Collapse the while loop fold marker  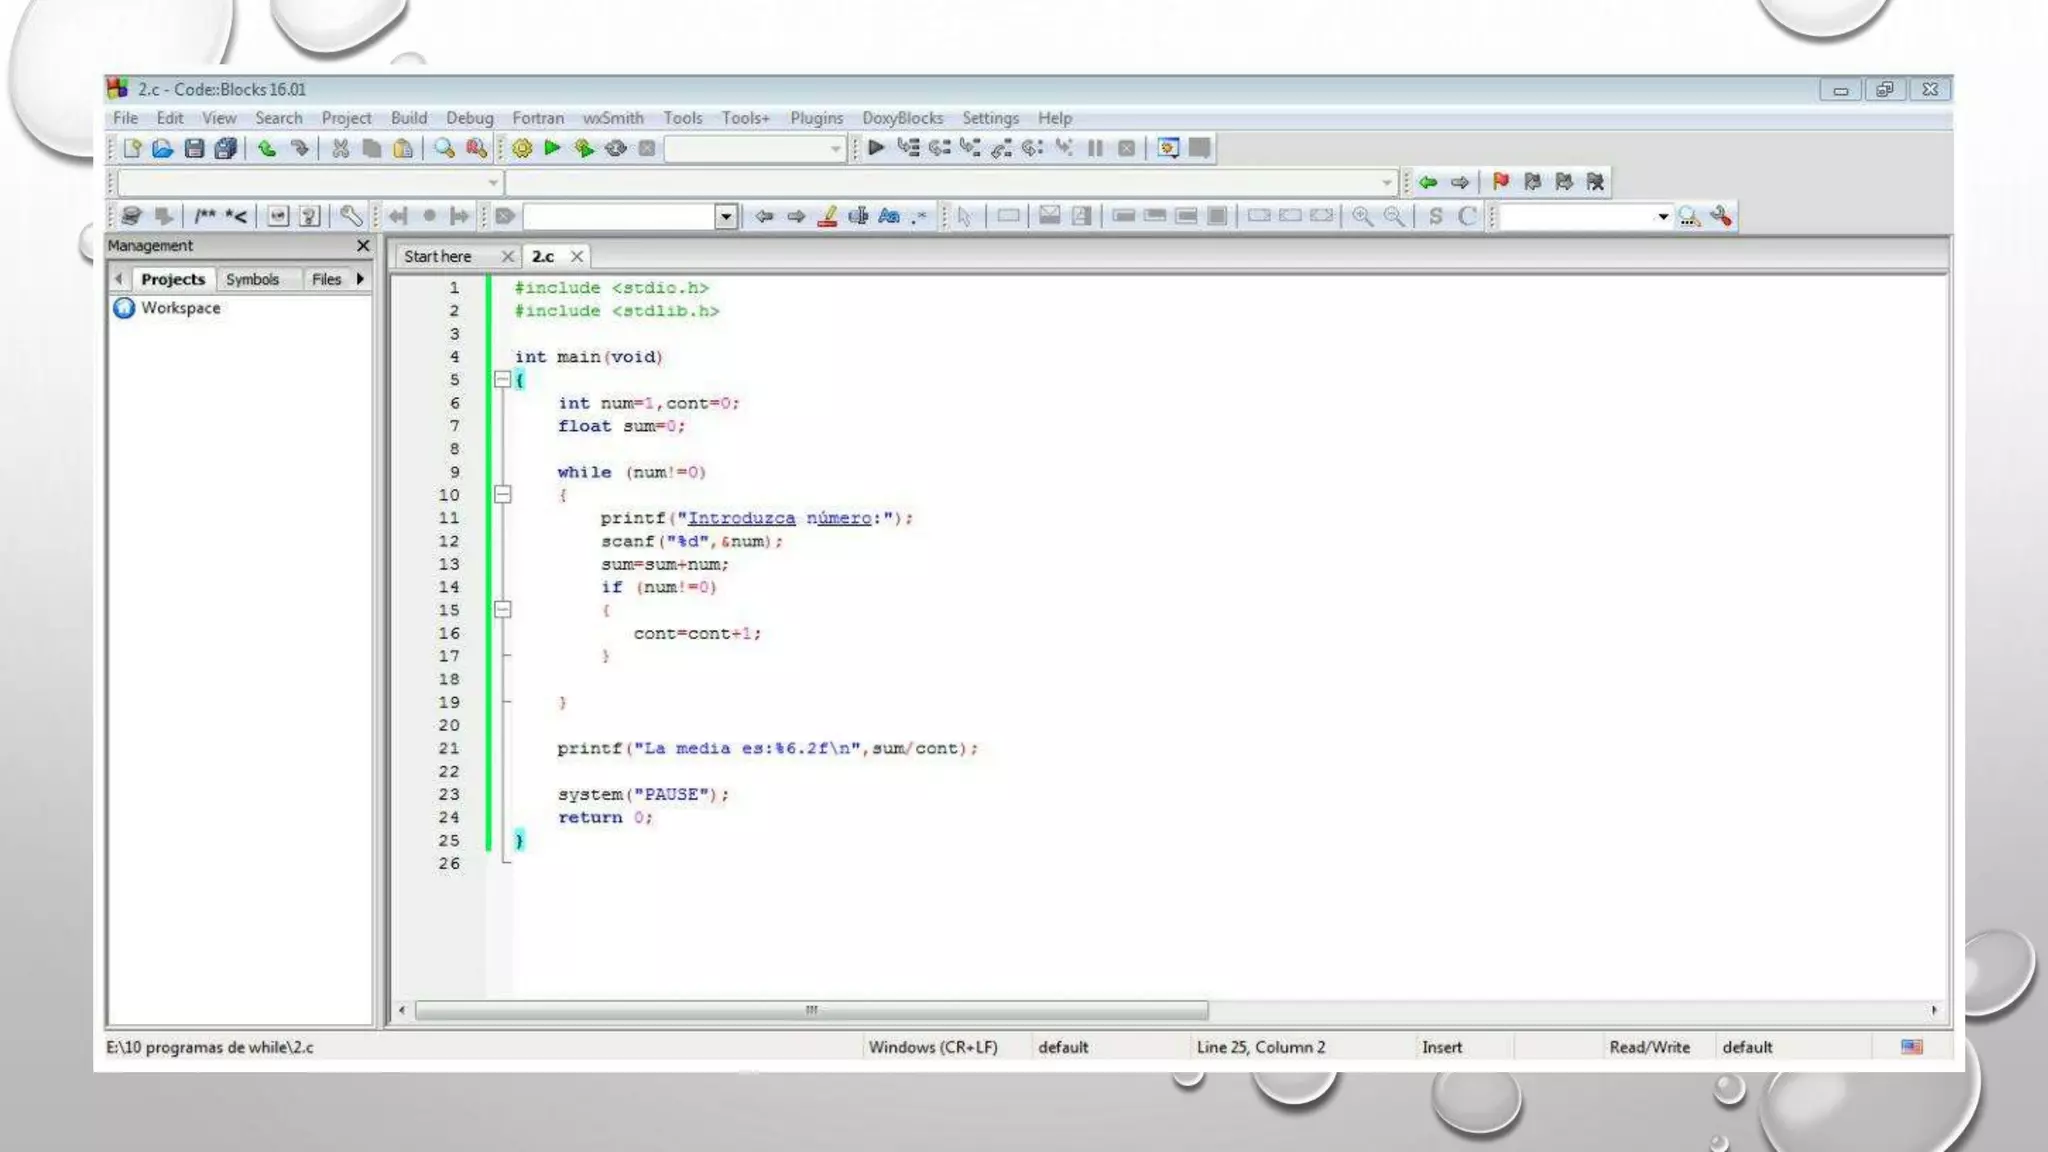pyautogui.click(x=503, y=495)
